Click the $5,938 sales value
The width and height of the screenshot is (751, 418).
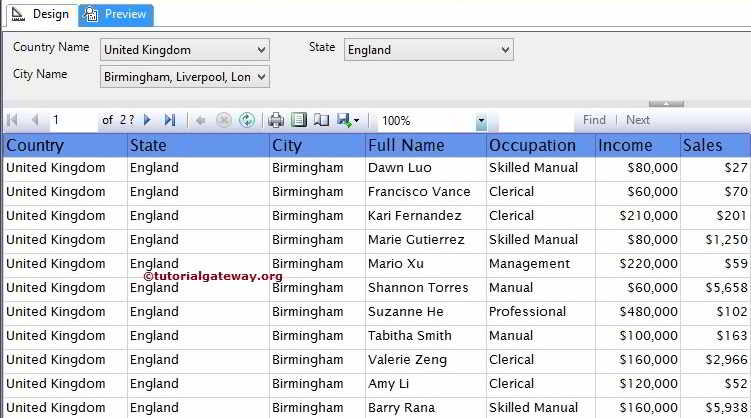click(x=726, y=407)
